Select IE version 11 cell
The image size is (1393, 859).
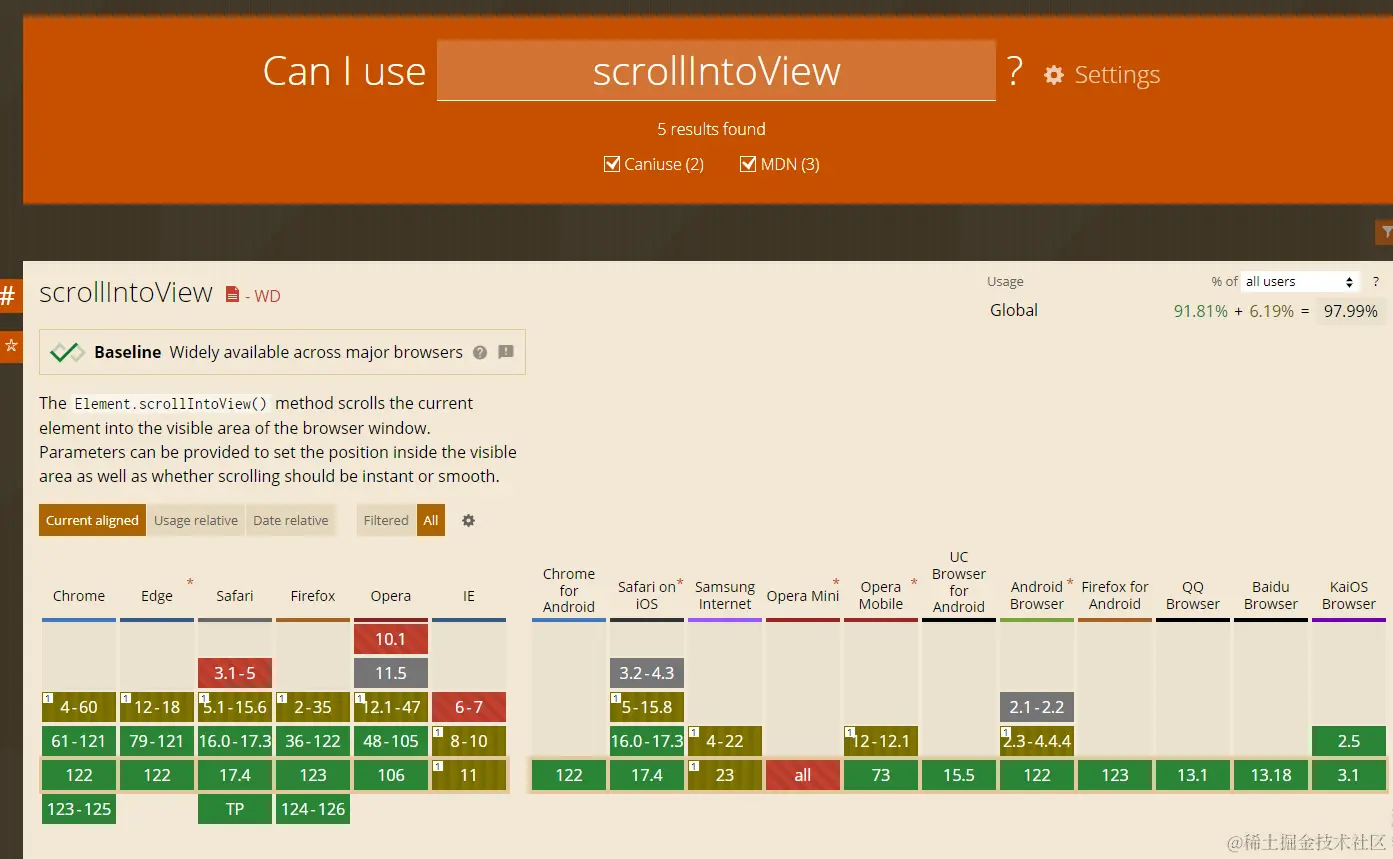(469, 775)
